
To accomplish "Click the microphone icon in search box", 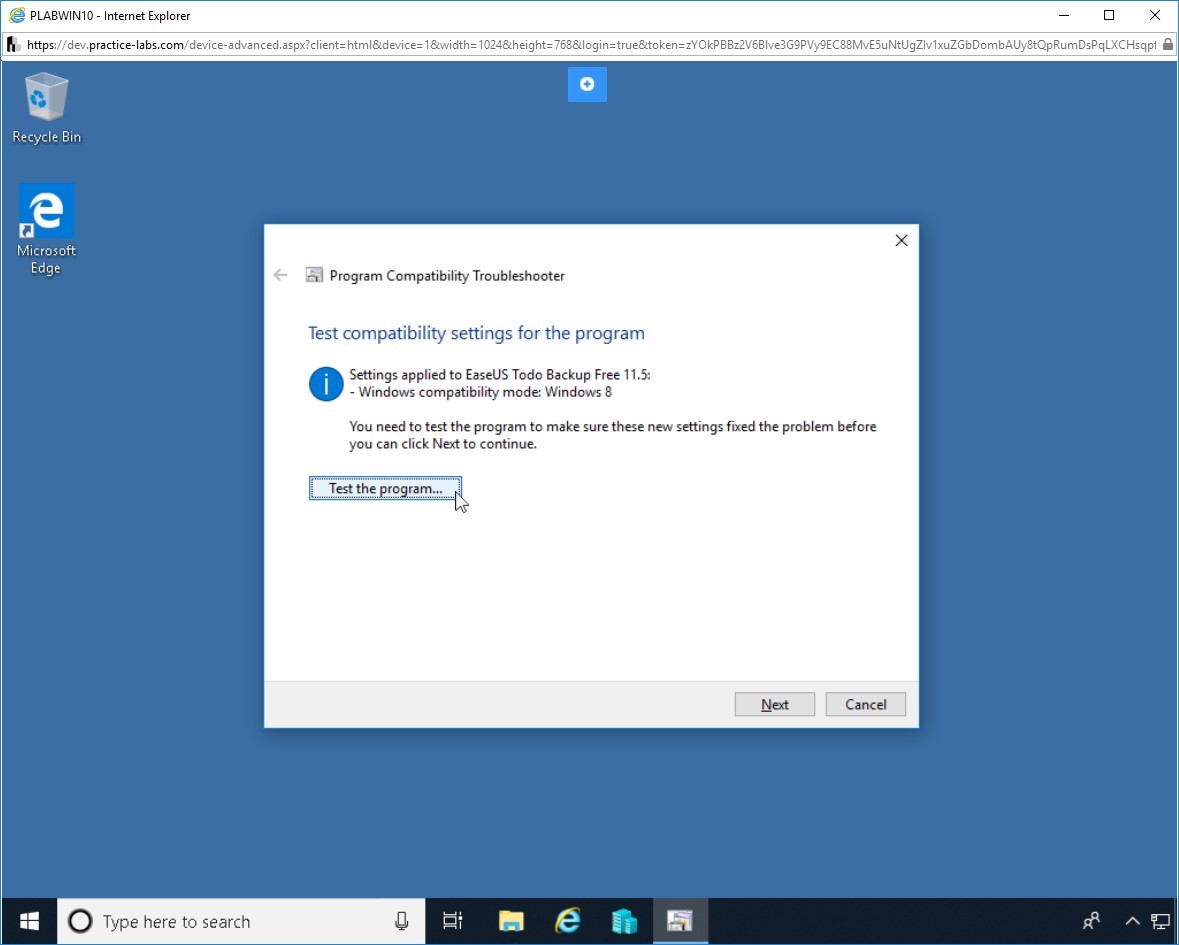I will point(402,921).
